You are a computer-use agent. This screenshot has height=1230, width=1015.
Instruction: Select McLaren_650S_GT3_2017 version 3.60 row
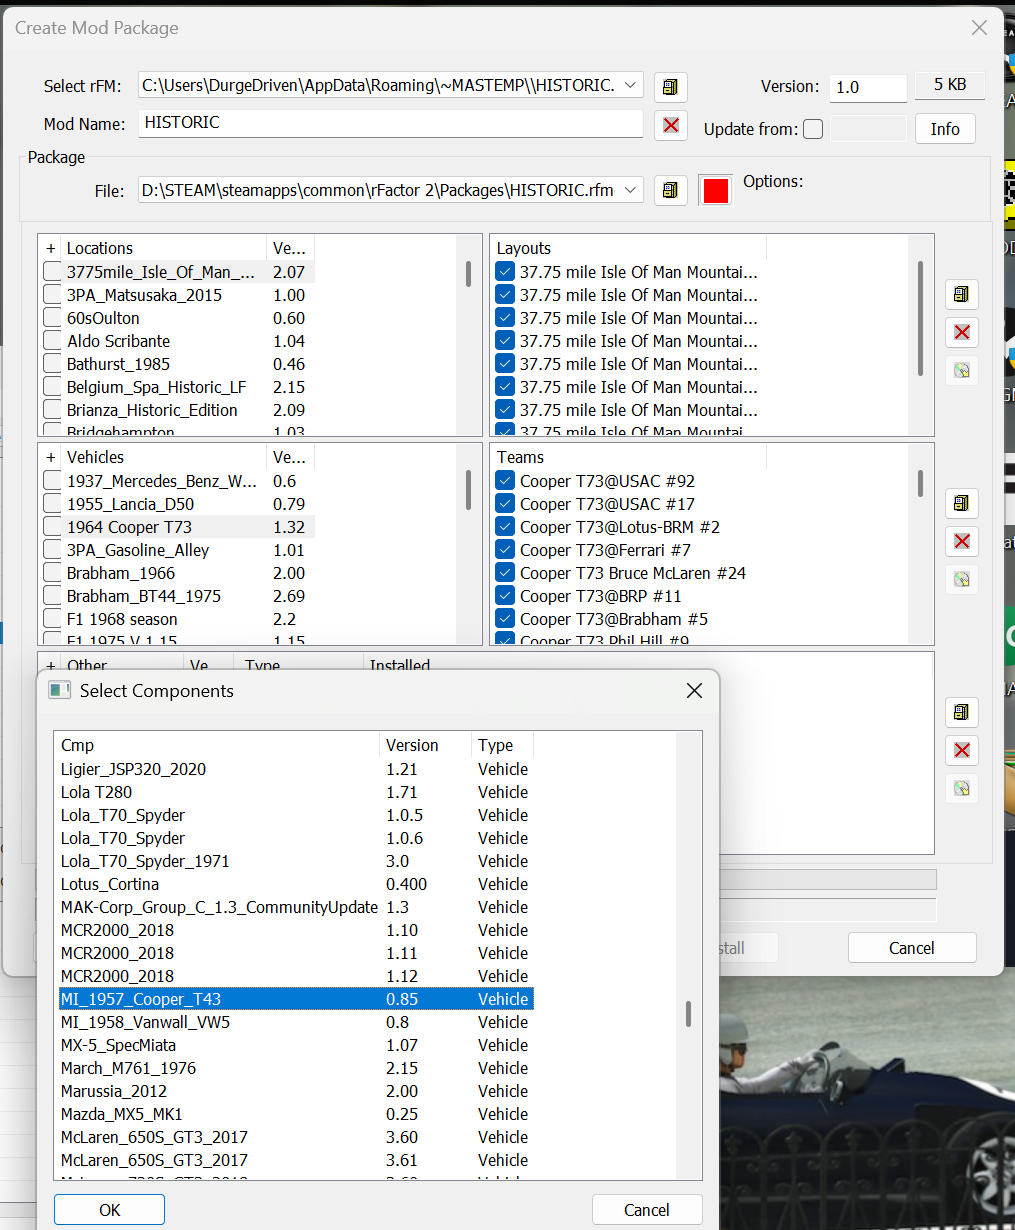point(296,1137)
